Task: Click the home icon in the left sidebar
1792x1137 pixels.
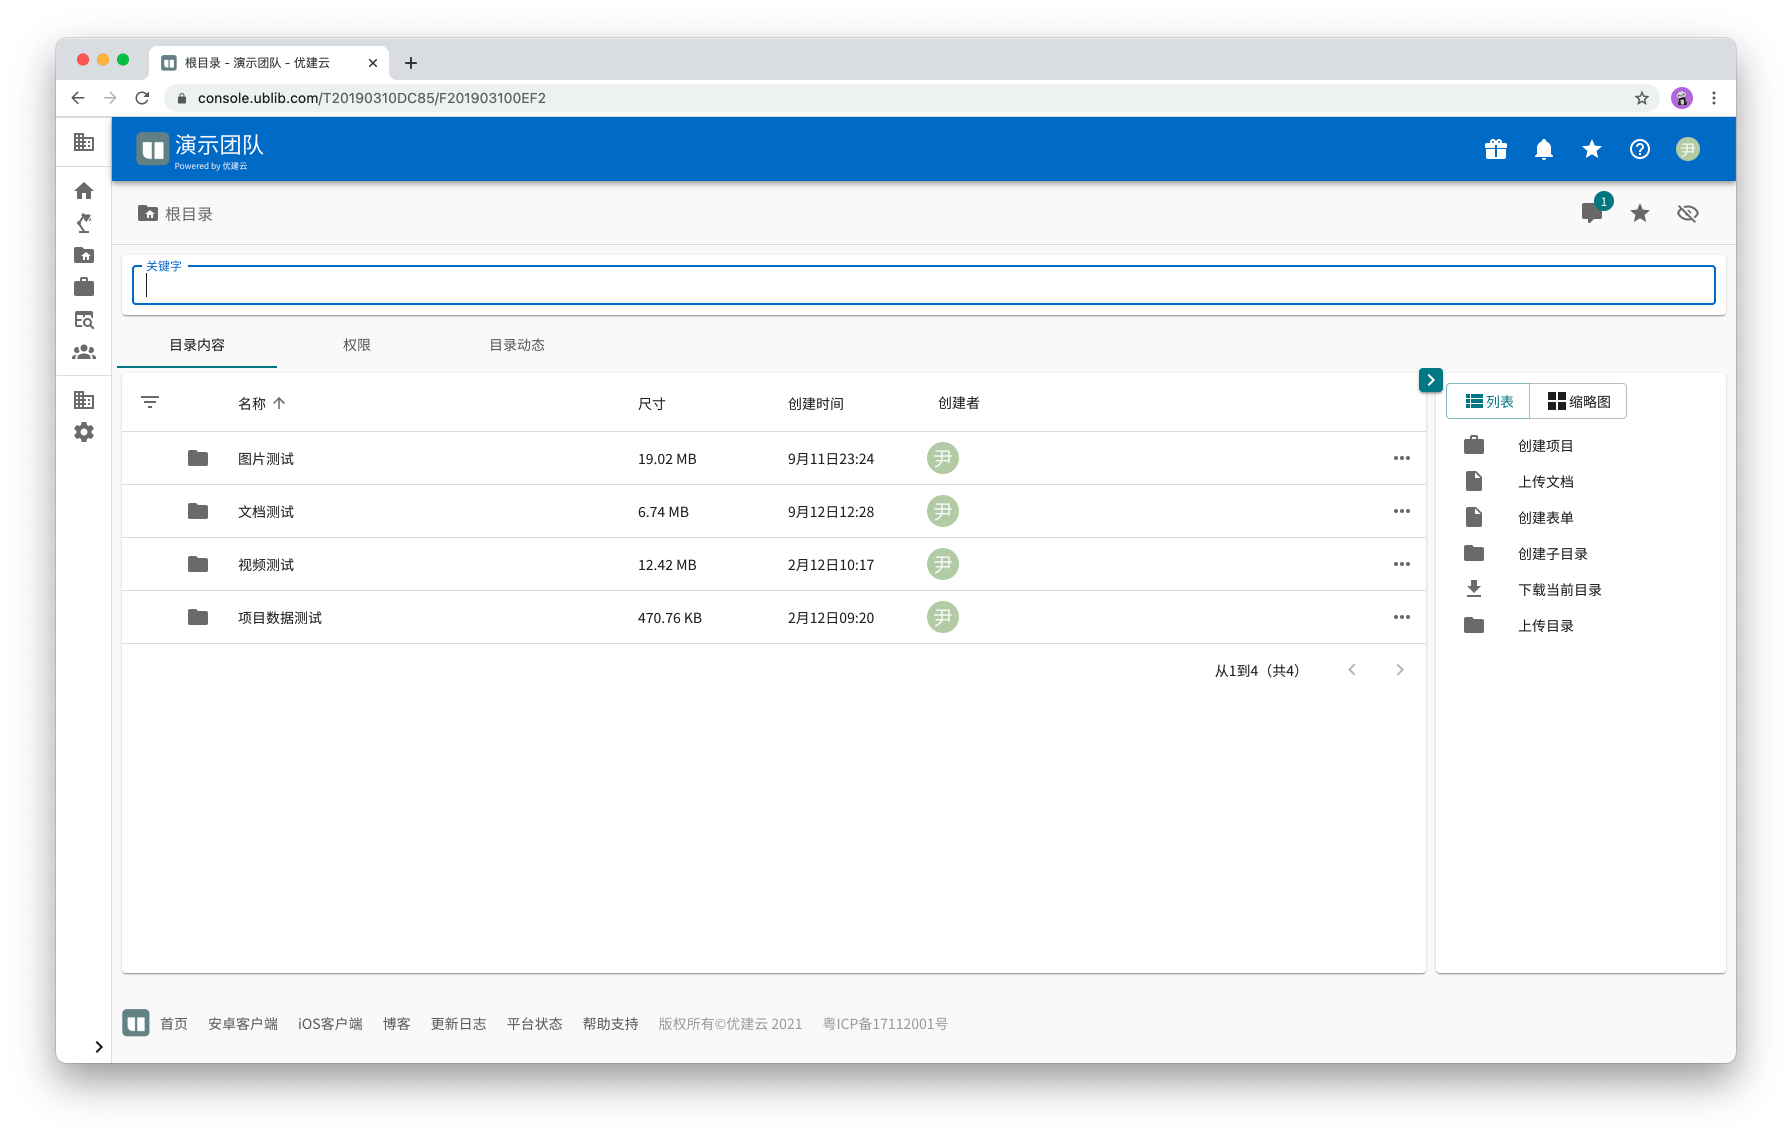Action: click(84, 191)
